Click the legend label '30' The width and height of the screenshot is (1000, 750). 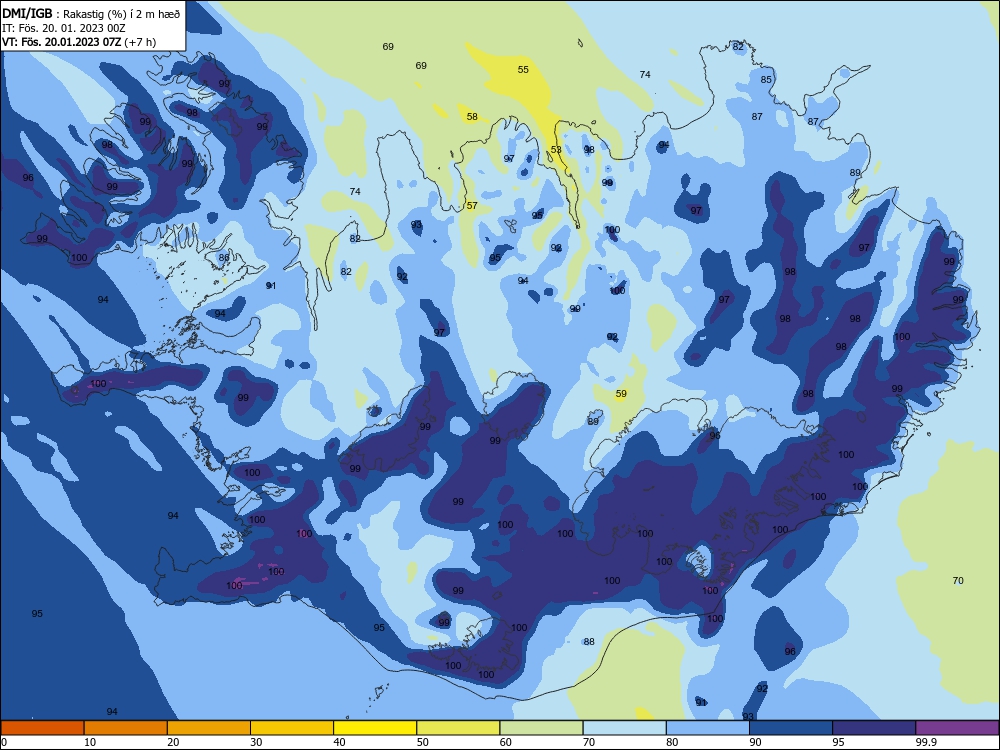click(x=256, y=742)
